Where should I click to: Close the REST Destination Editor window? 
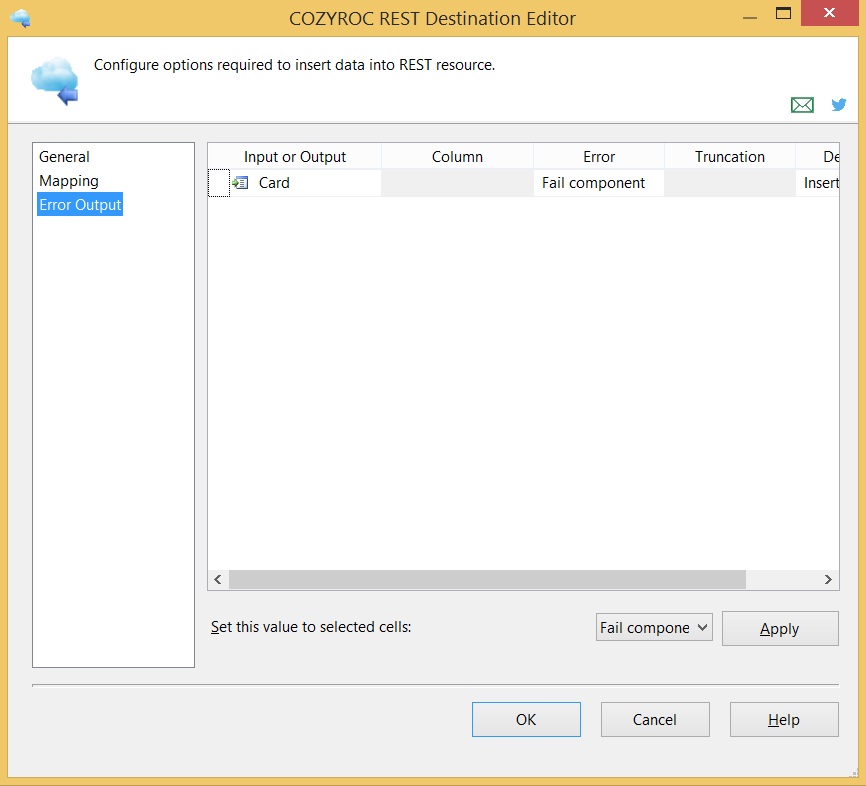point(829,13)
